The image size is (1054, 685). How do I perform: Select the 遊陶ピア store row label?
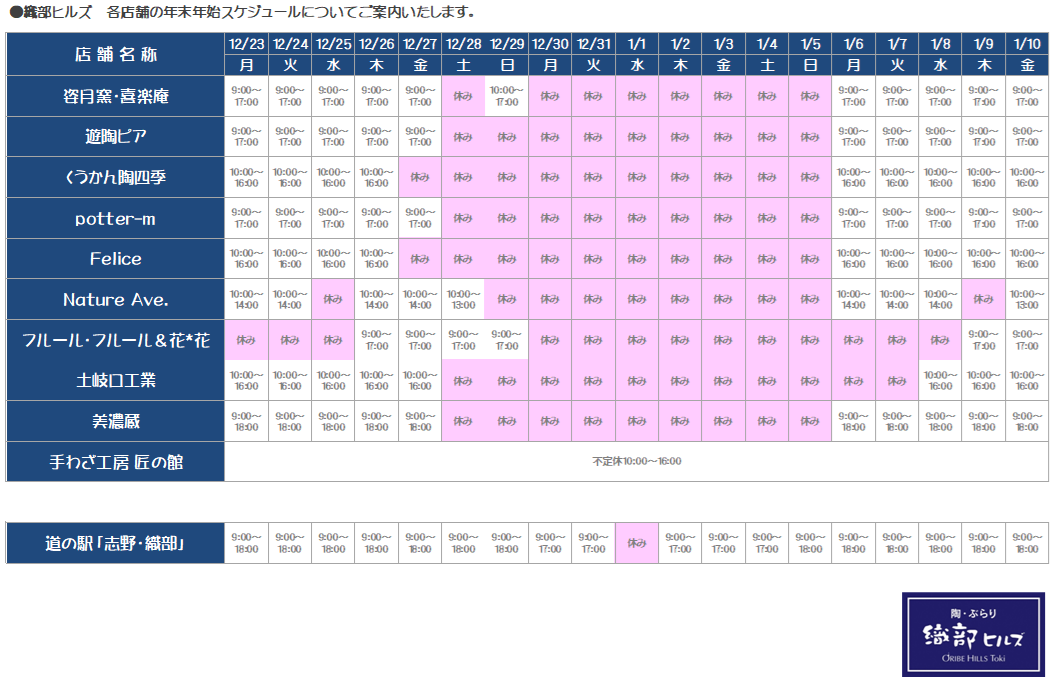(116, 136)
